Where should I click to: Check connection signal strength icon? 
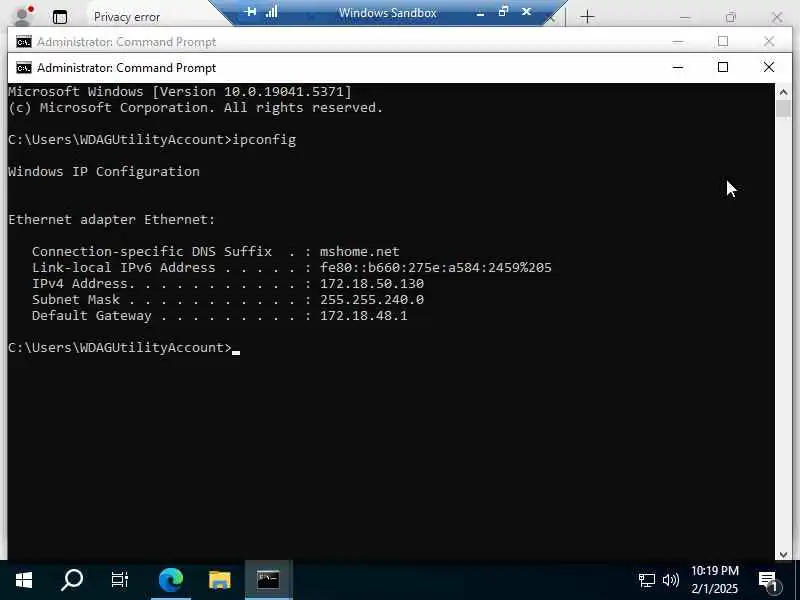pyautogui.click(x=271, y=11)
